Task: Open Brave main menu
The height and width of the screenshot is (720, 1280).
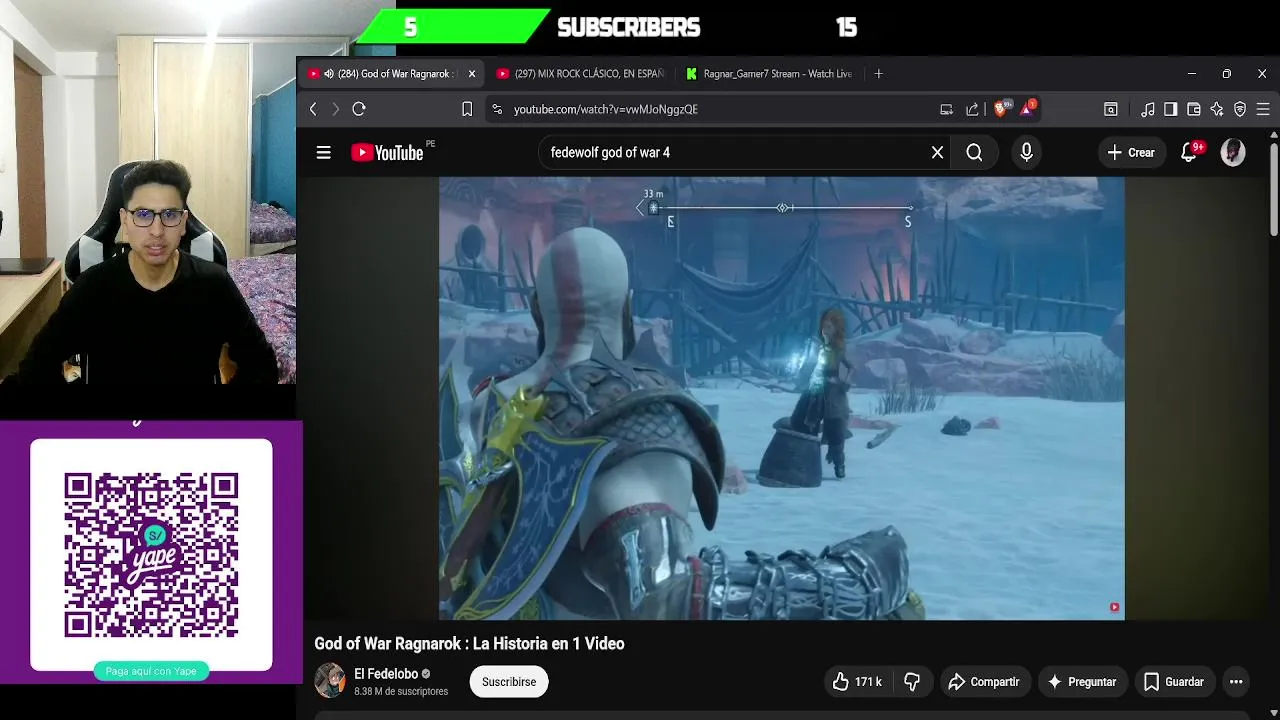Action: [1263, 109]
